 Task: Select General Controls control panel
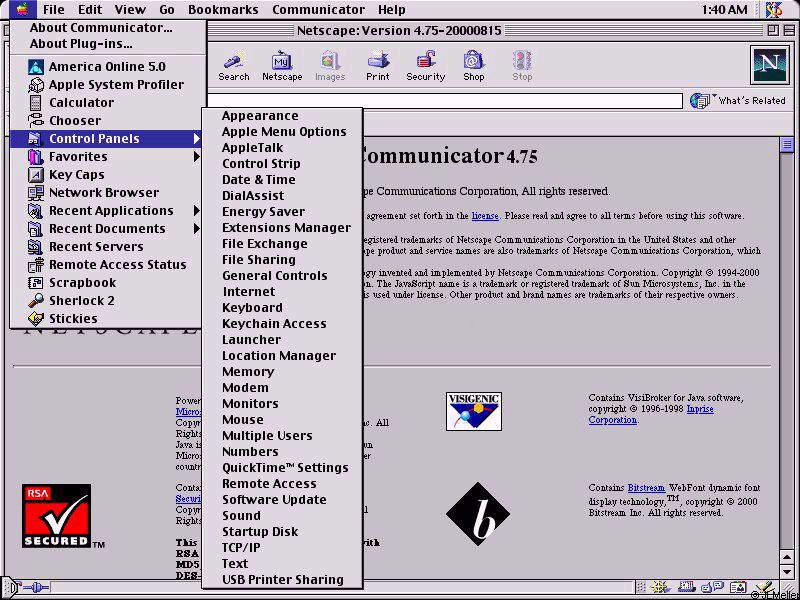pyautogui.click(x=282, y=276)
